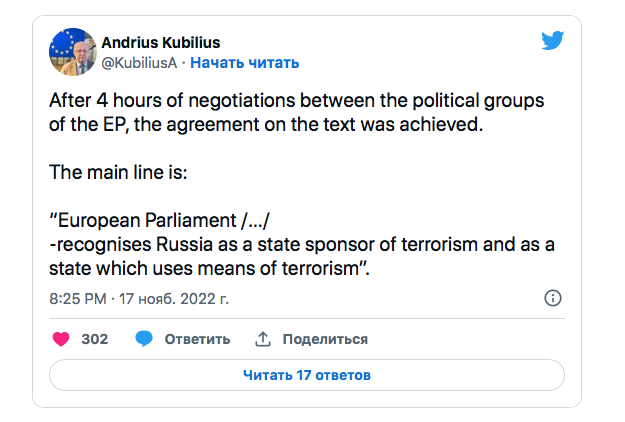Open the Читать 17 ответов button
The image size is (625, 422).
307,376
